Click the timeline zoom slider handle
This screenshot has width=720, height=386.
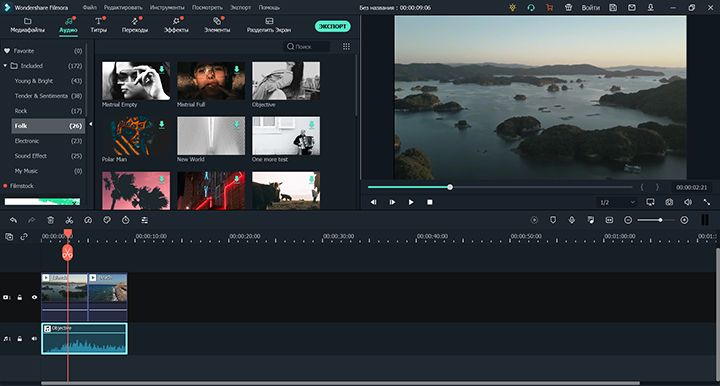pos(660,220)
